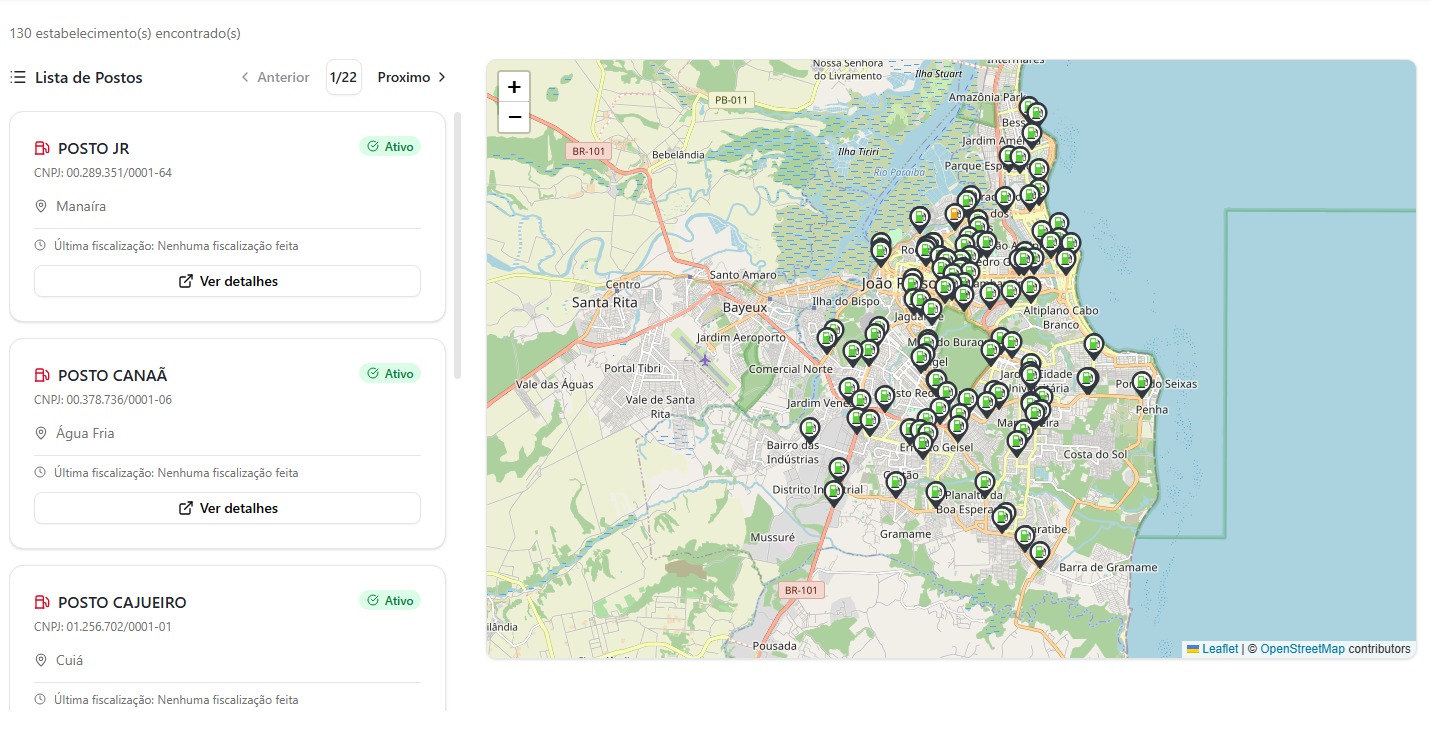Click the location pin icon next to Cuiá

[x=41, y=660]
